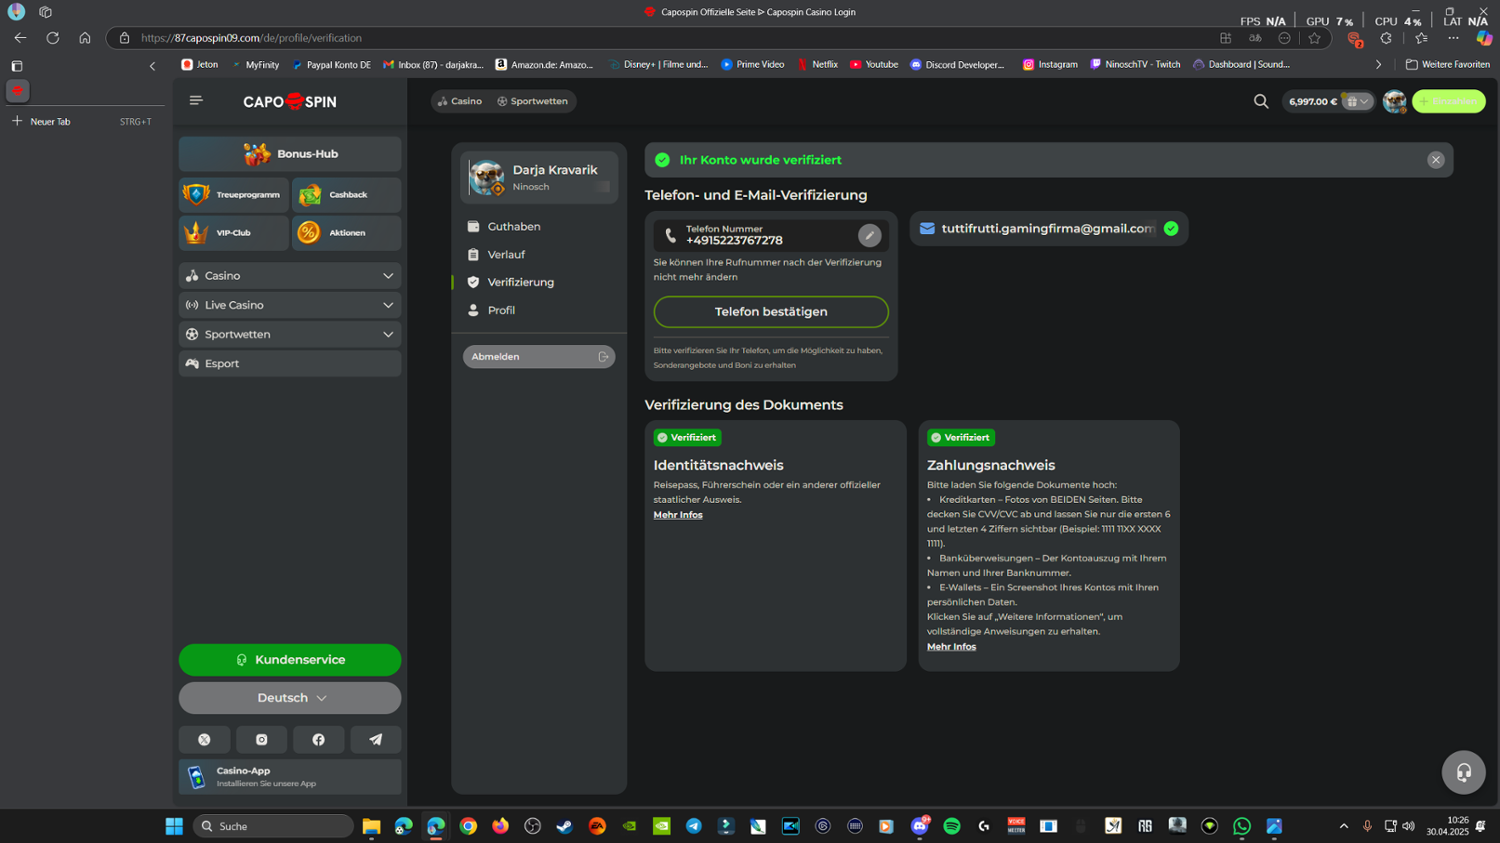The width and height of the screenshot is (1500, 843).
Task: Open the Instagram social icon link
Action: 261,740
